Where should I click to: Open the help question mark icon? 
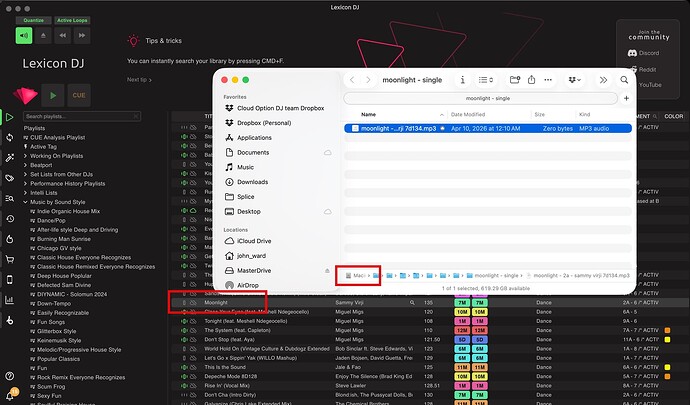pos(9,376)
